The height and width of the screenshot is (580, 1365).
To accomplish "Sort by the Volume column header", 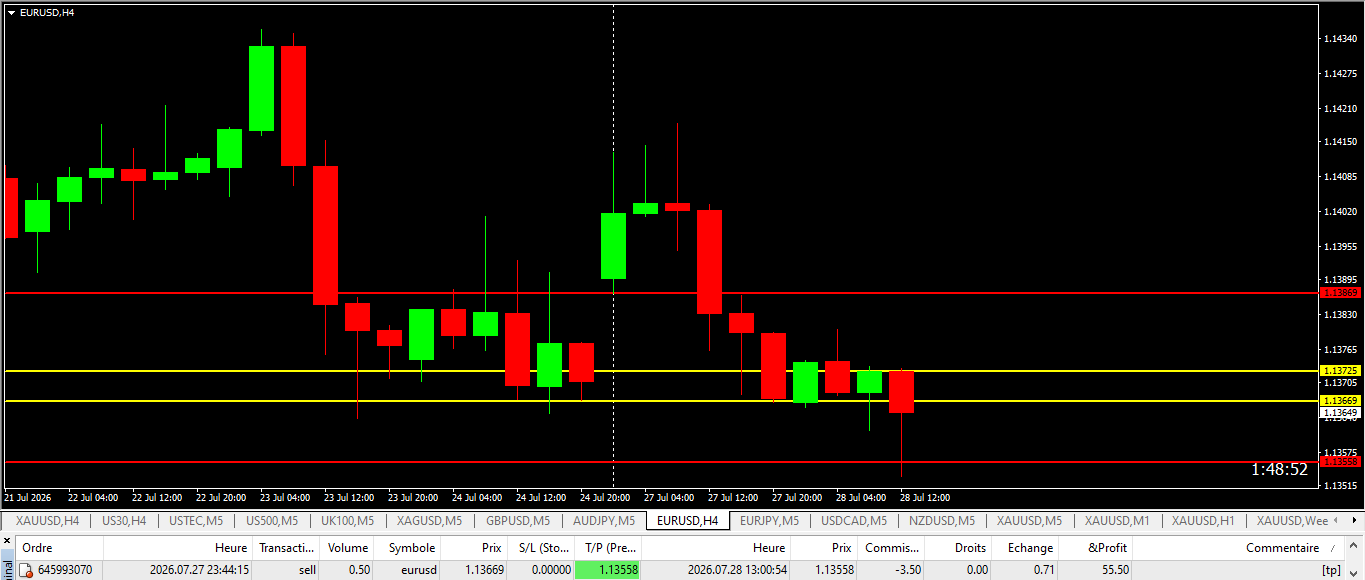I will [x=347, y=548].
